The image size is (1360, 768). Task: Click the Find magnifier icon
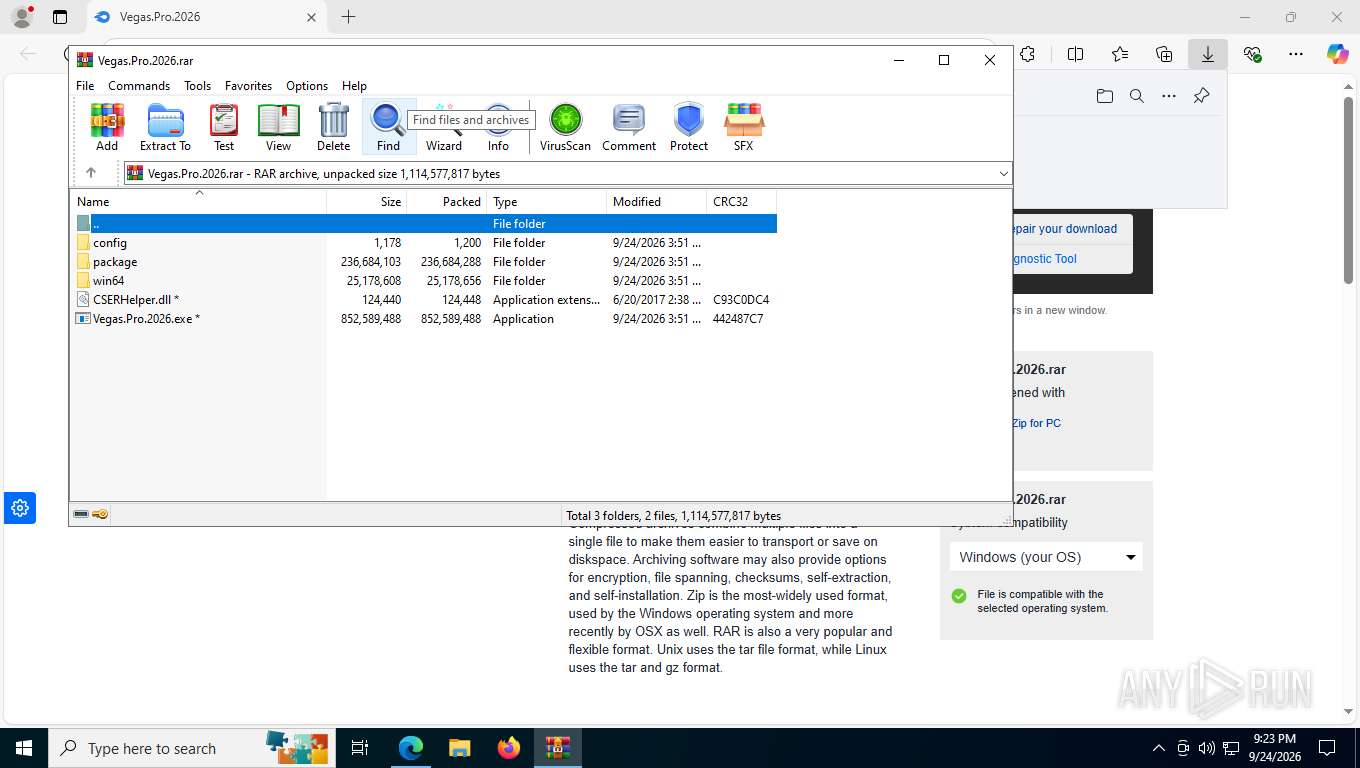388,127
